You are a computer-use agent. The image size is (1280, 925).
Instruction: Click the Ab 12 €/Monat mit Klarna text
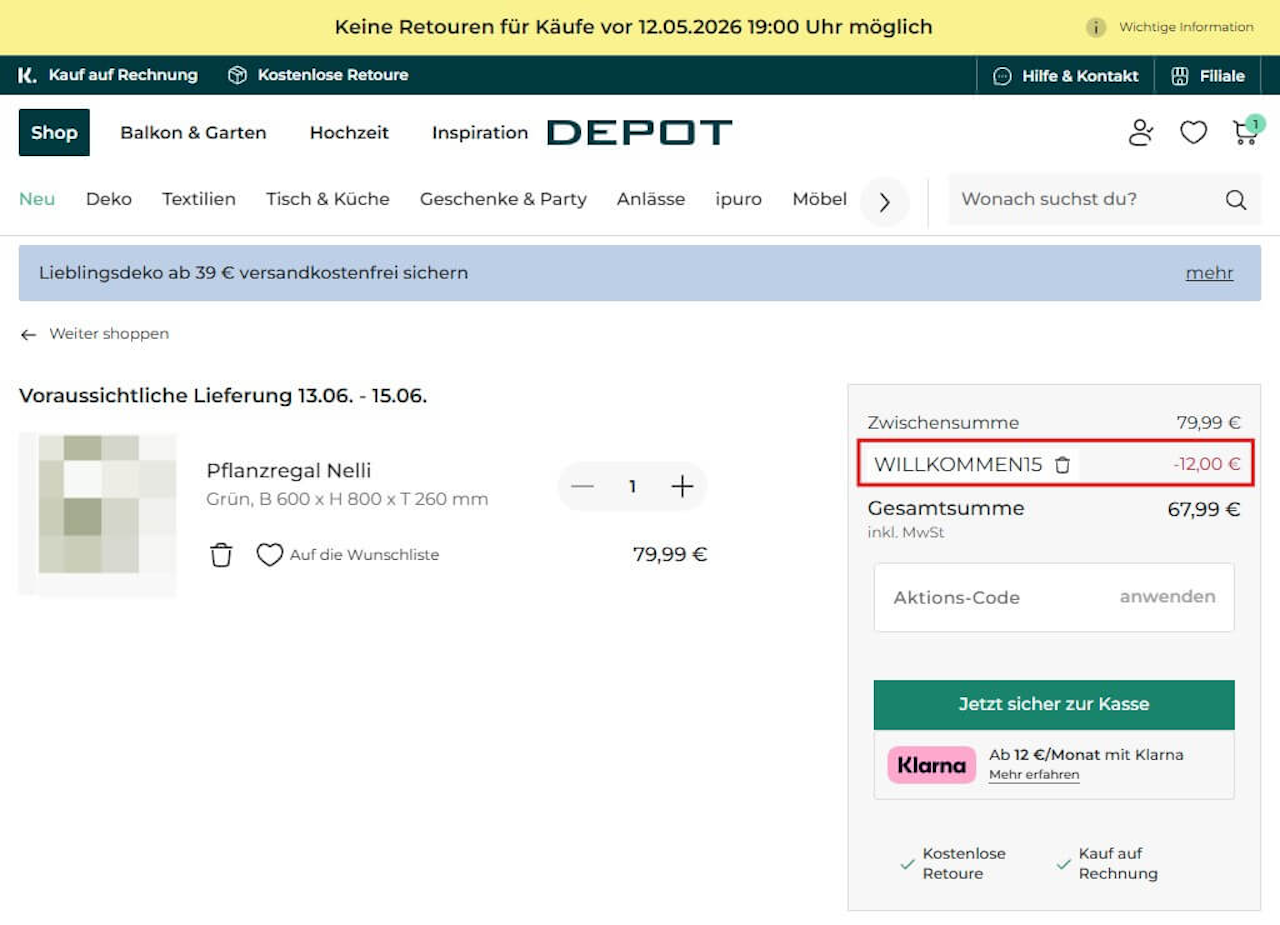point(1086,755)
